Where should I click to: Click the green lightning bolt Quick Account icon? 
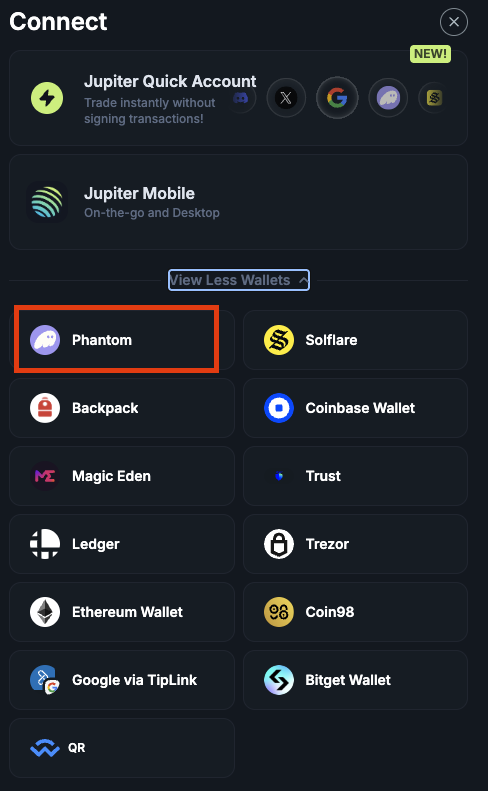pyautogui.click(x=47, y=98)
